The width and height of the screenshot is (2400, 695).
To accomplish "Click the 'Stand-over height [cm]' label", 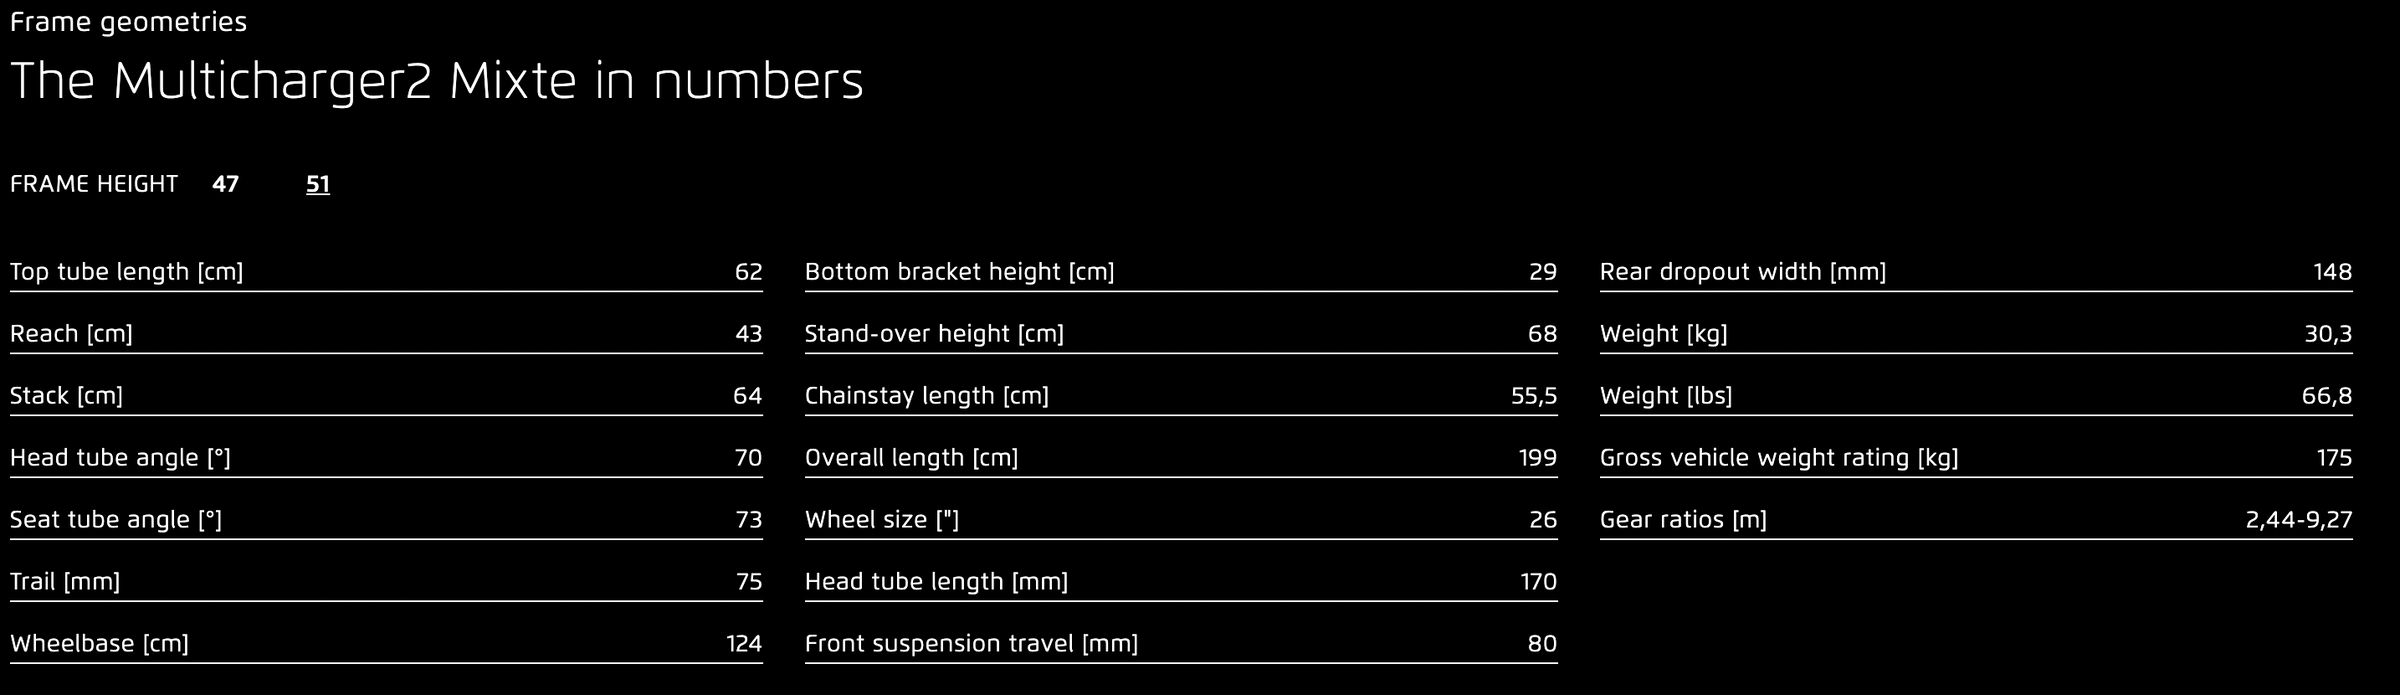I will click(x=934, y=334).
